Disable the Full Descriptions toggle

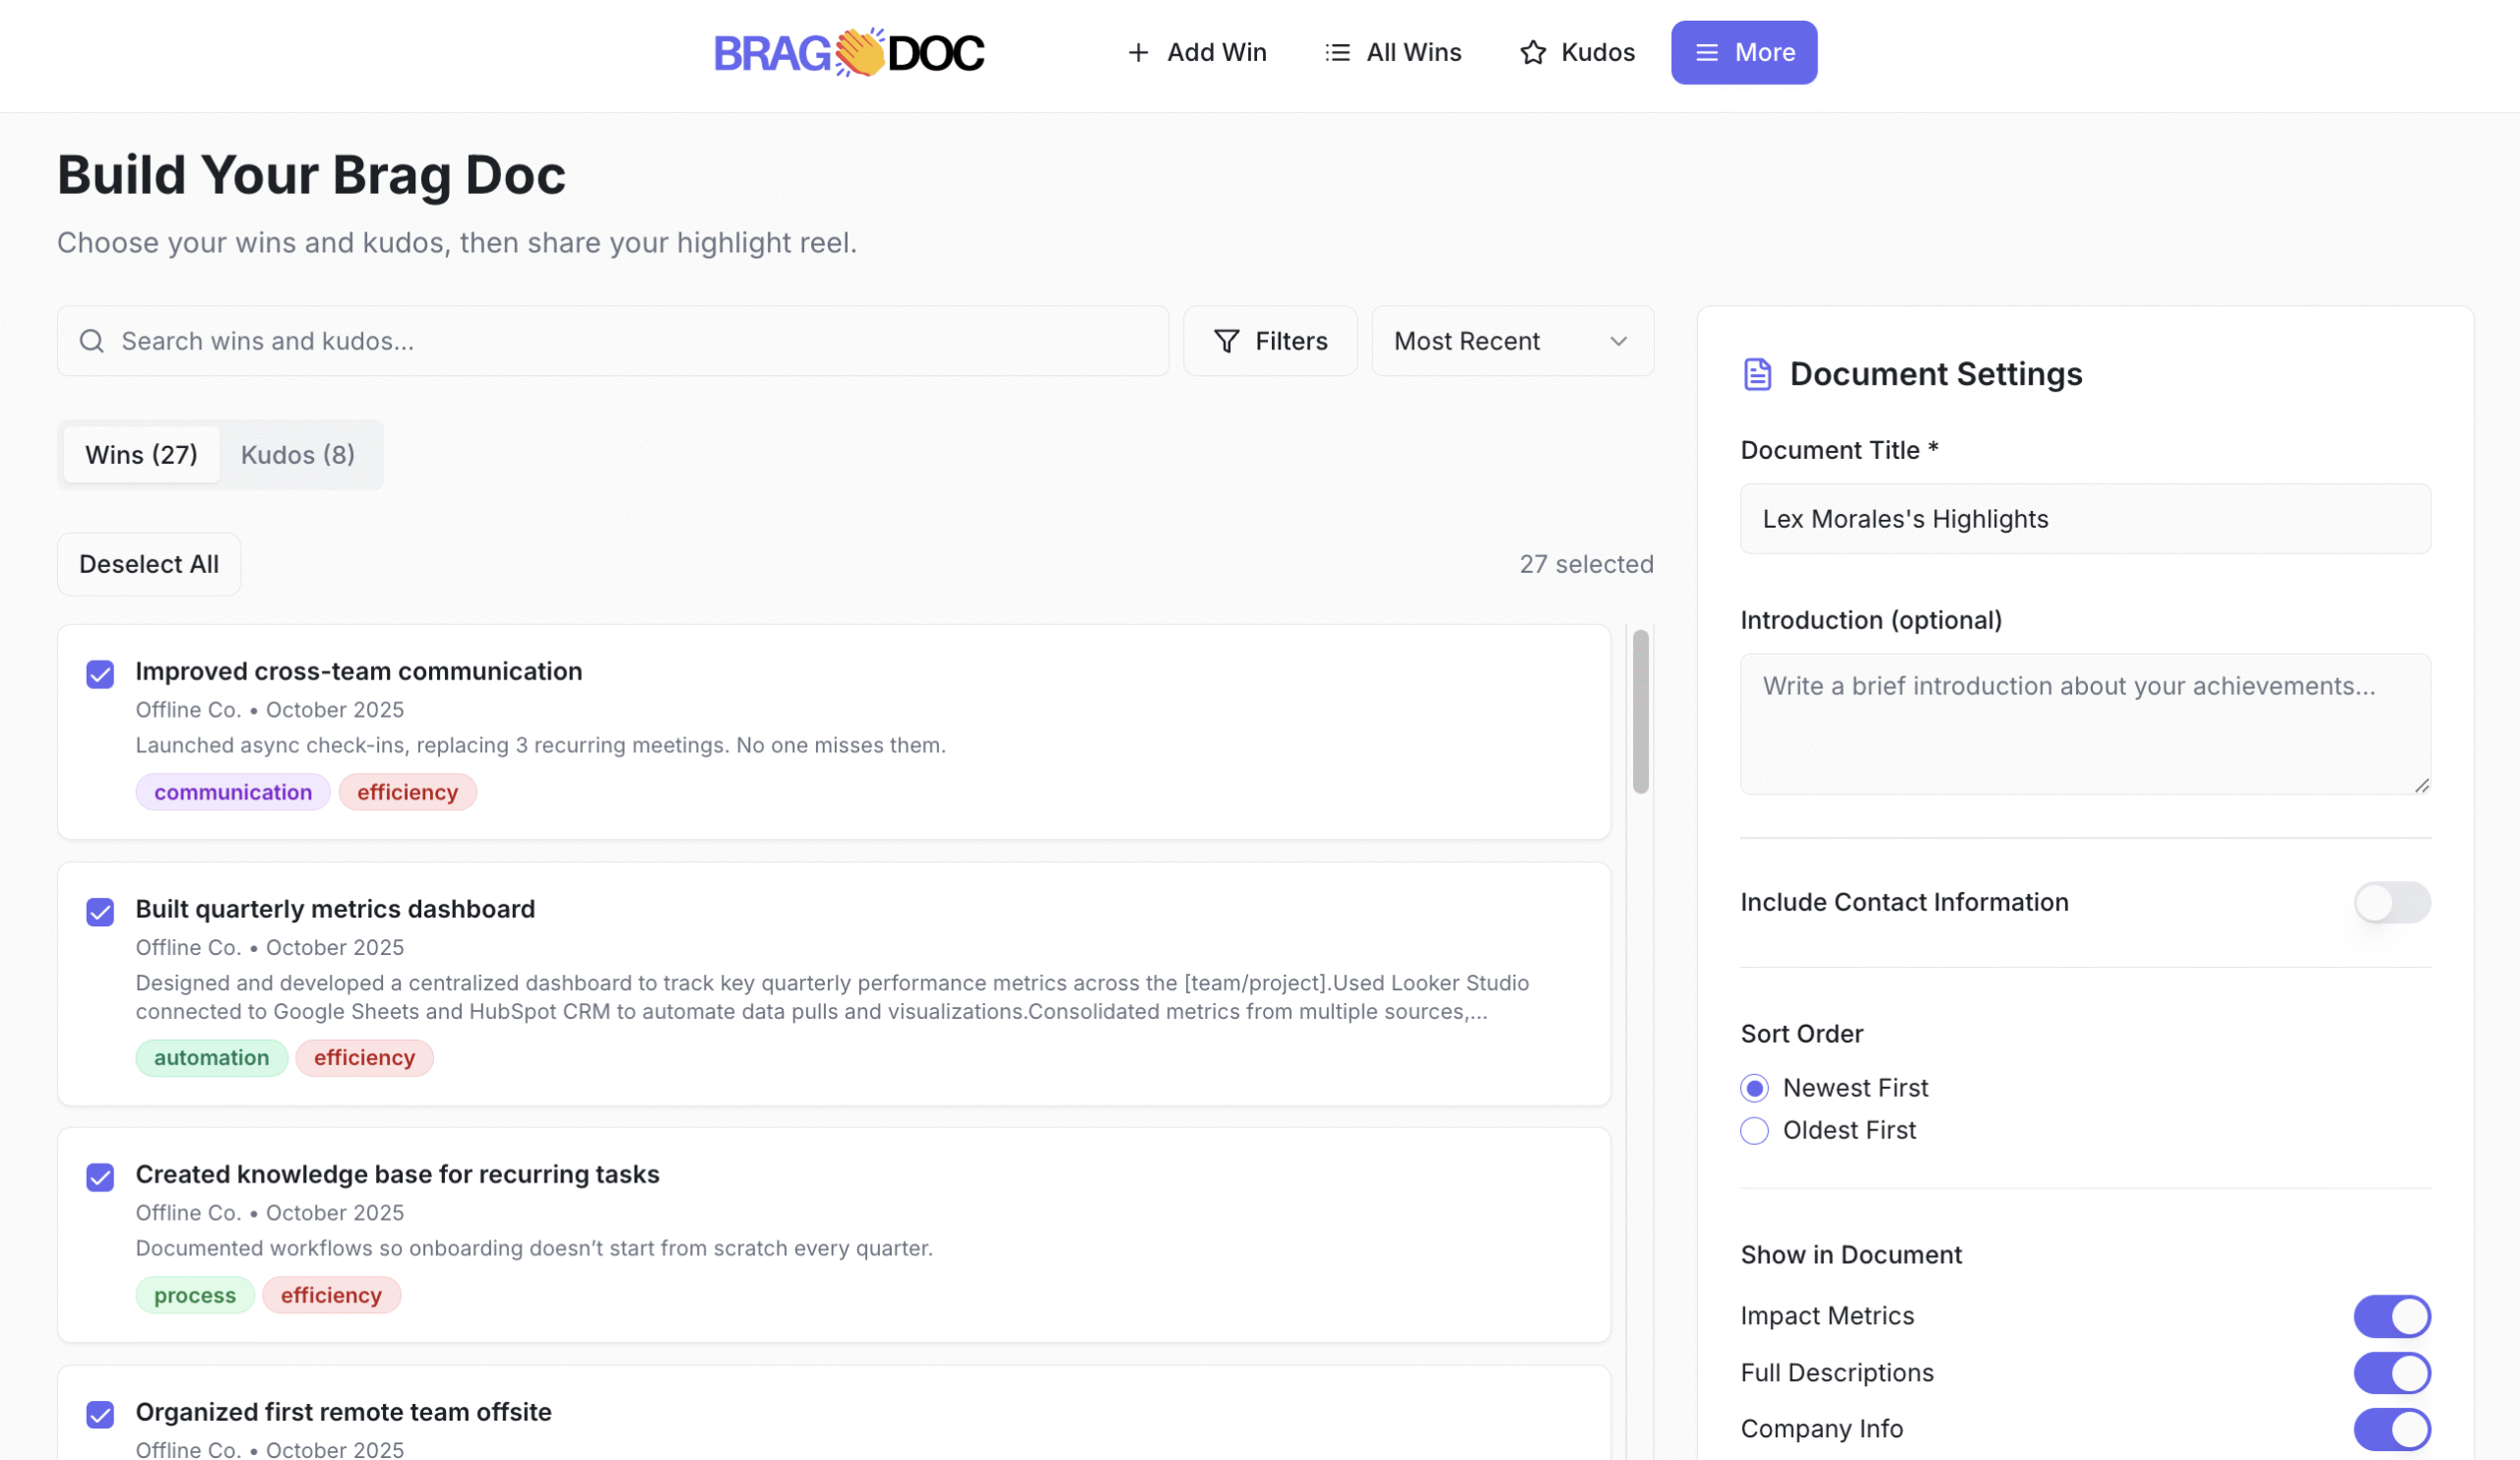pyautogui.click(x=2392, y=1373)
